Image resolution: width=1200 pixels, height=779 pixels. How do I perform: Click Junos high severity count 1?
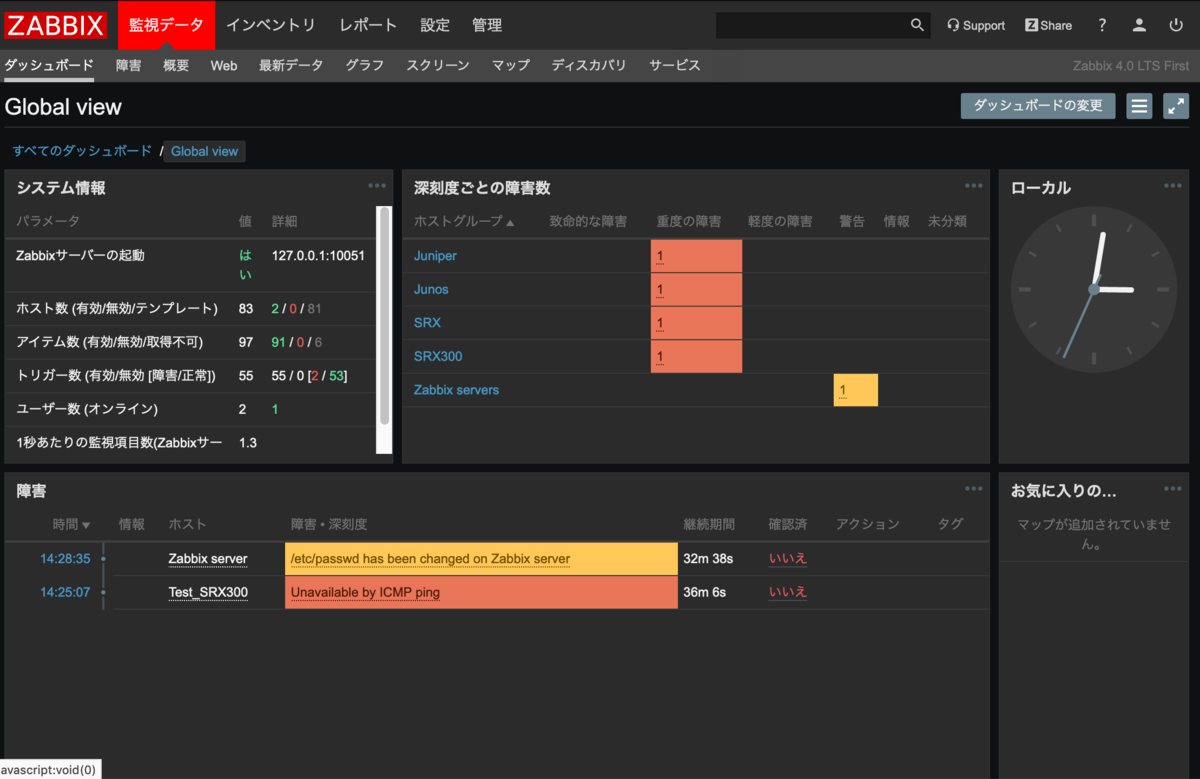[660, 290]
